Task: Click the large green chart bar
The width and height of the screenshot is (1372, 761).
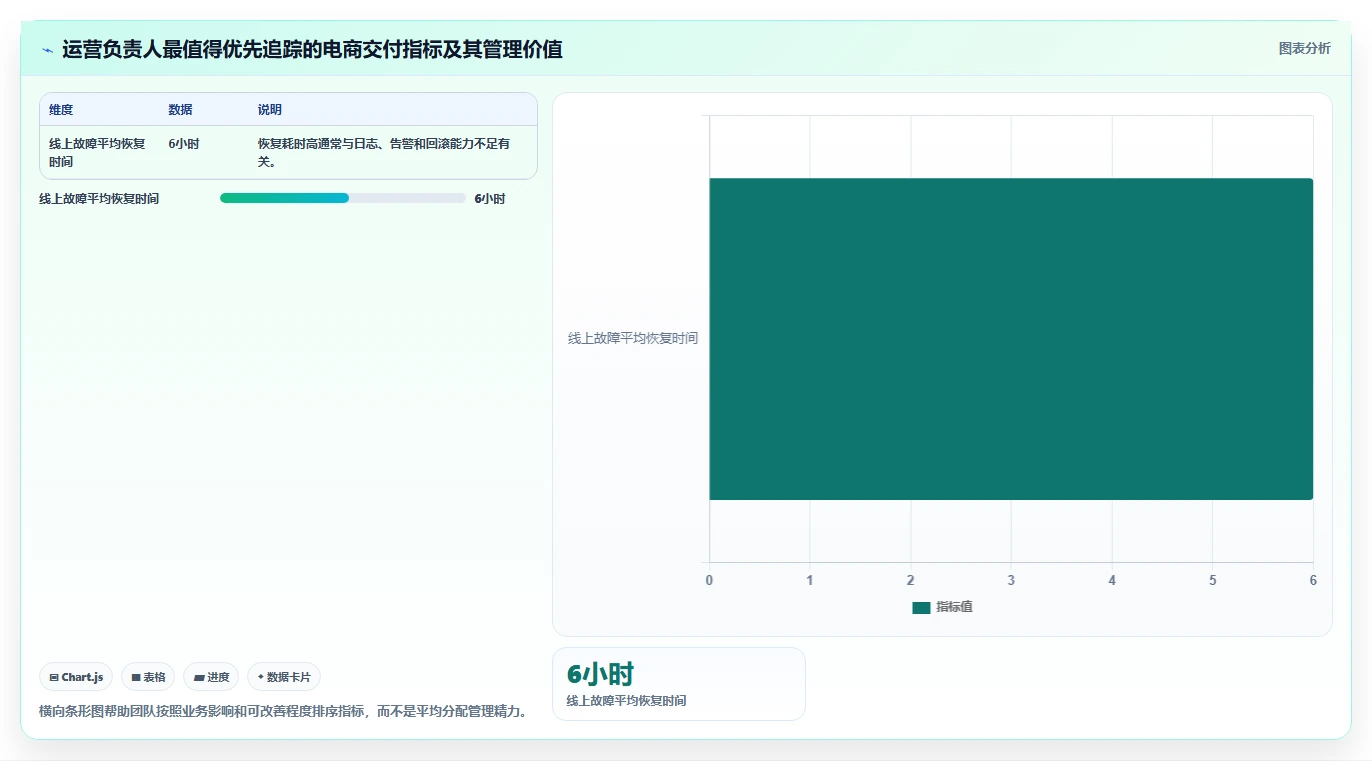Action: tap(1011, 339)
